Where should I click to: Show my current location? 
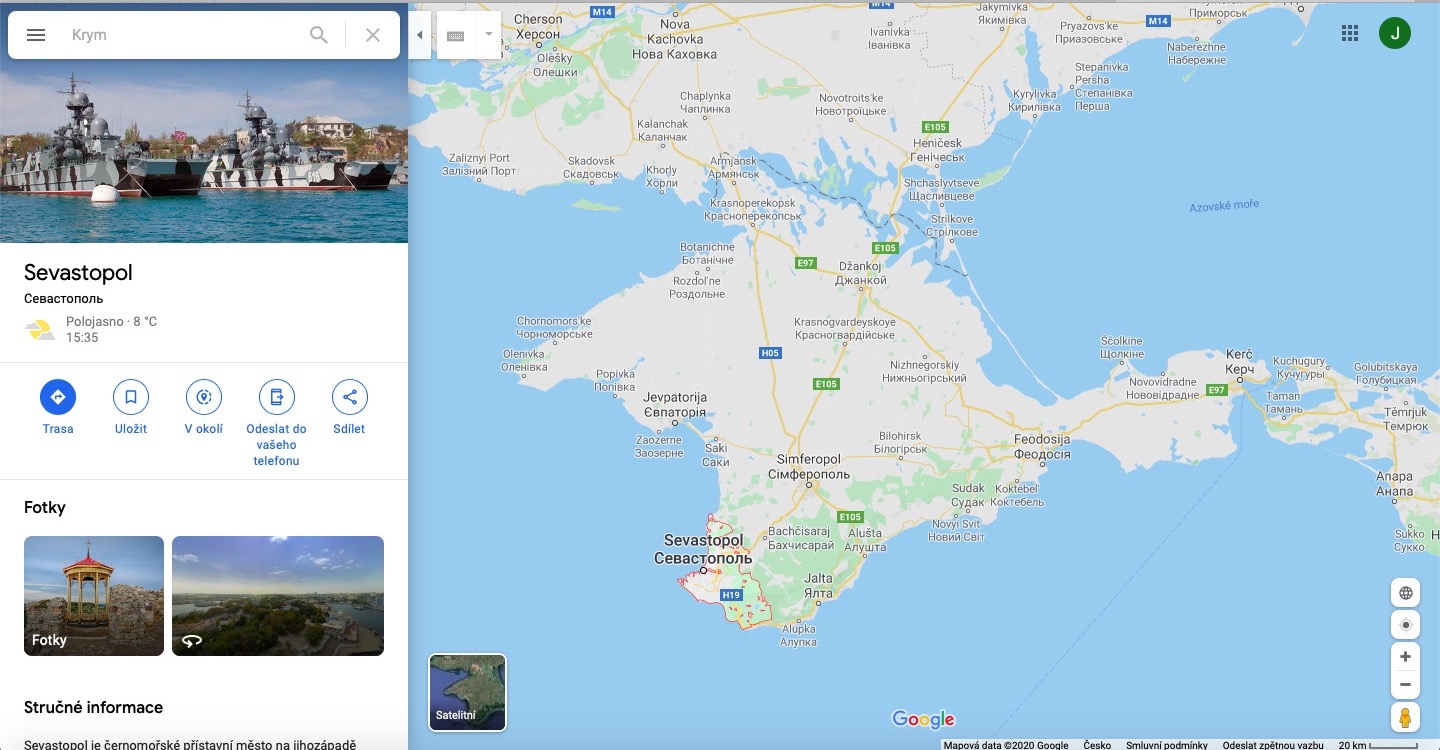pos(1405,625)
